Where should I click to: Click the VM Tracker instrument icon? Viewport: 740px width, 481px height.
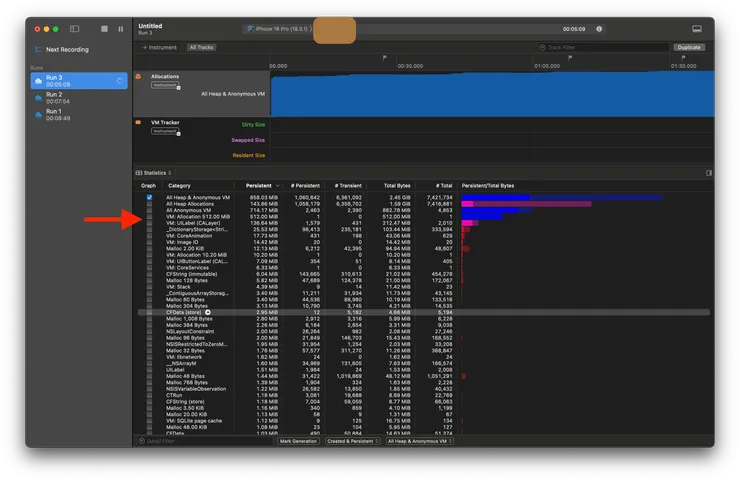pyautogui.click(x=139, y=123)
